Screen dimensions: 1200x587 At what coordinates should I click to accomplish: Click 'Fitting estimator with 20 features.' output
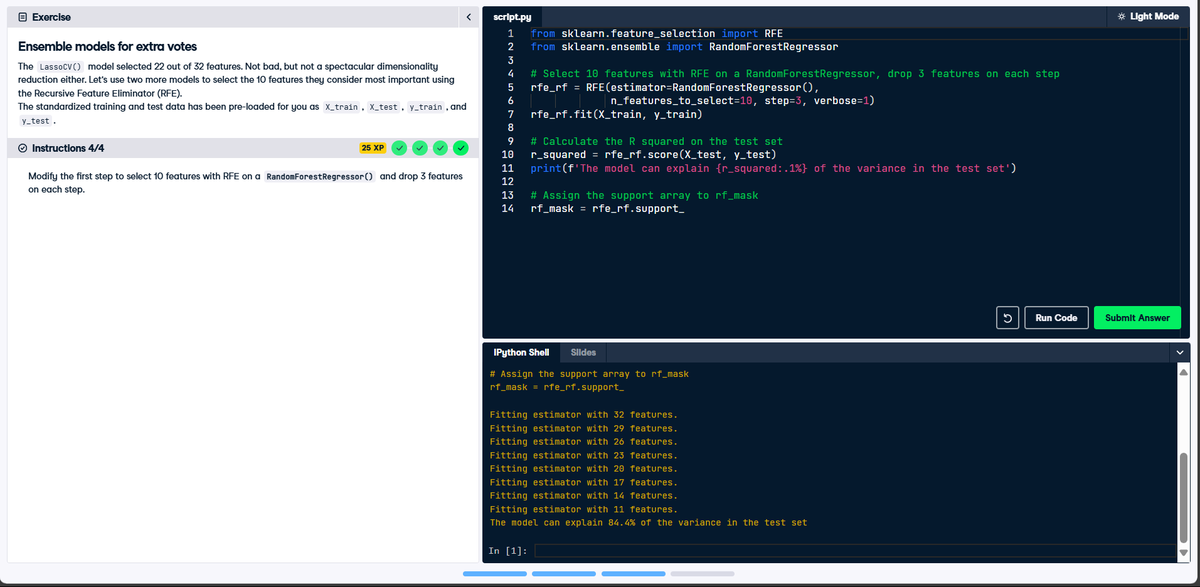coord(583,468)
